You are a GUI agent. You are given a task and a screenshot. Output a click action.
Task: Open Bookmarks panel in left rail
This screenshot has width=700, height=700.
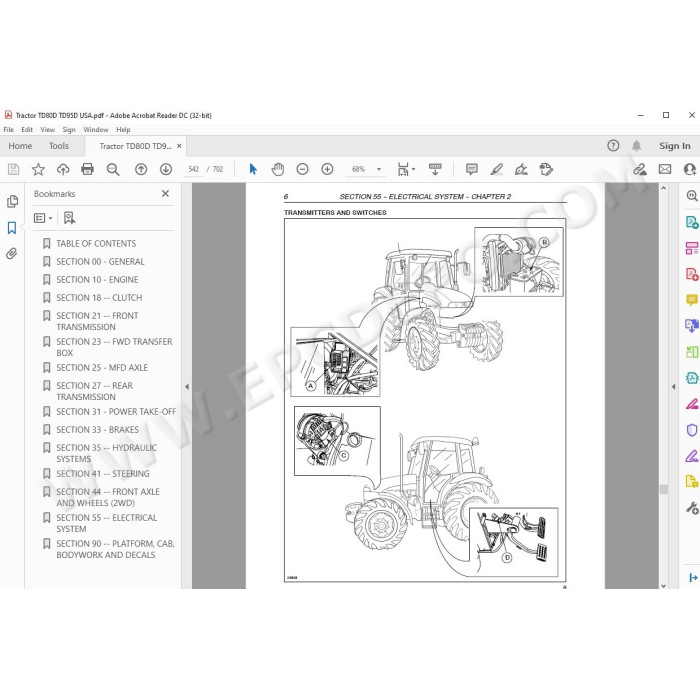tap(12, 228)
